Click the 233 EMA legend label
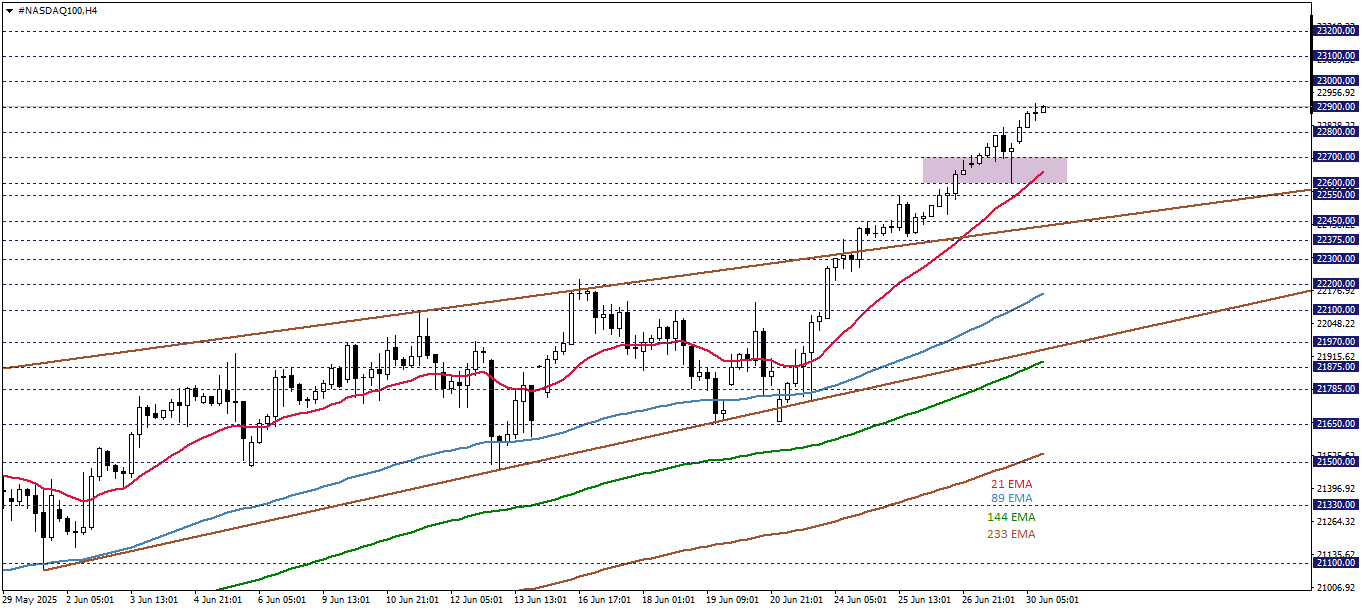 tap(1010, 534)
